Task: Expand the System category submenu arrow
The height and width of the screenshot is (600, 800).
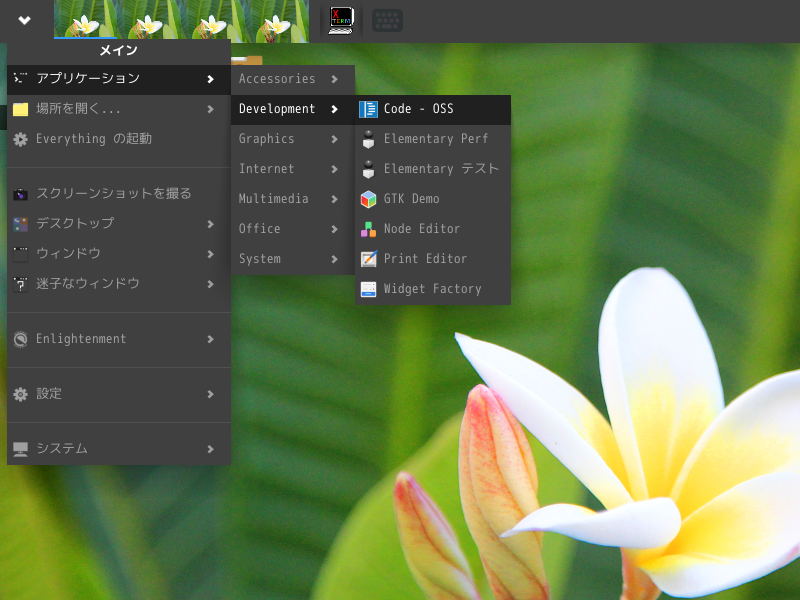Action: (x=335, y=259)
